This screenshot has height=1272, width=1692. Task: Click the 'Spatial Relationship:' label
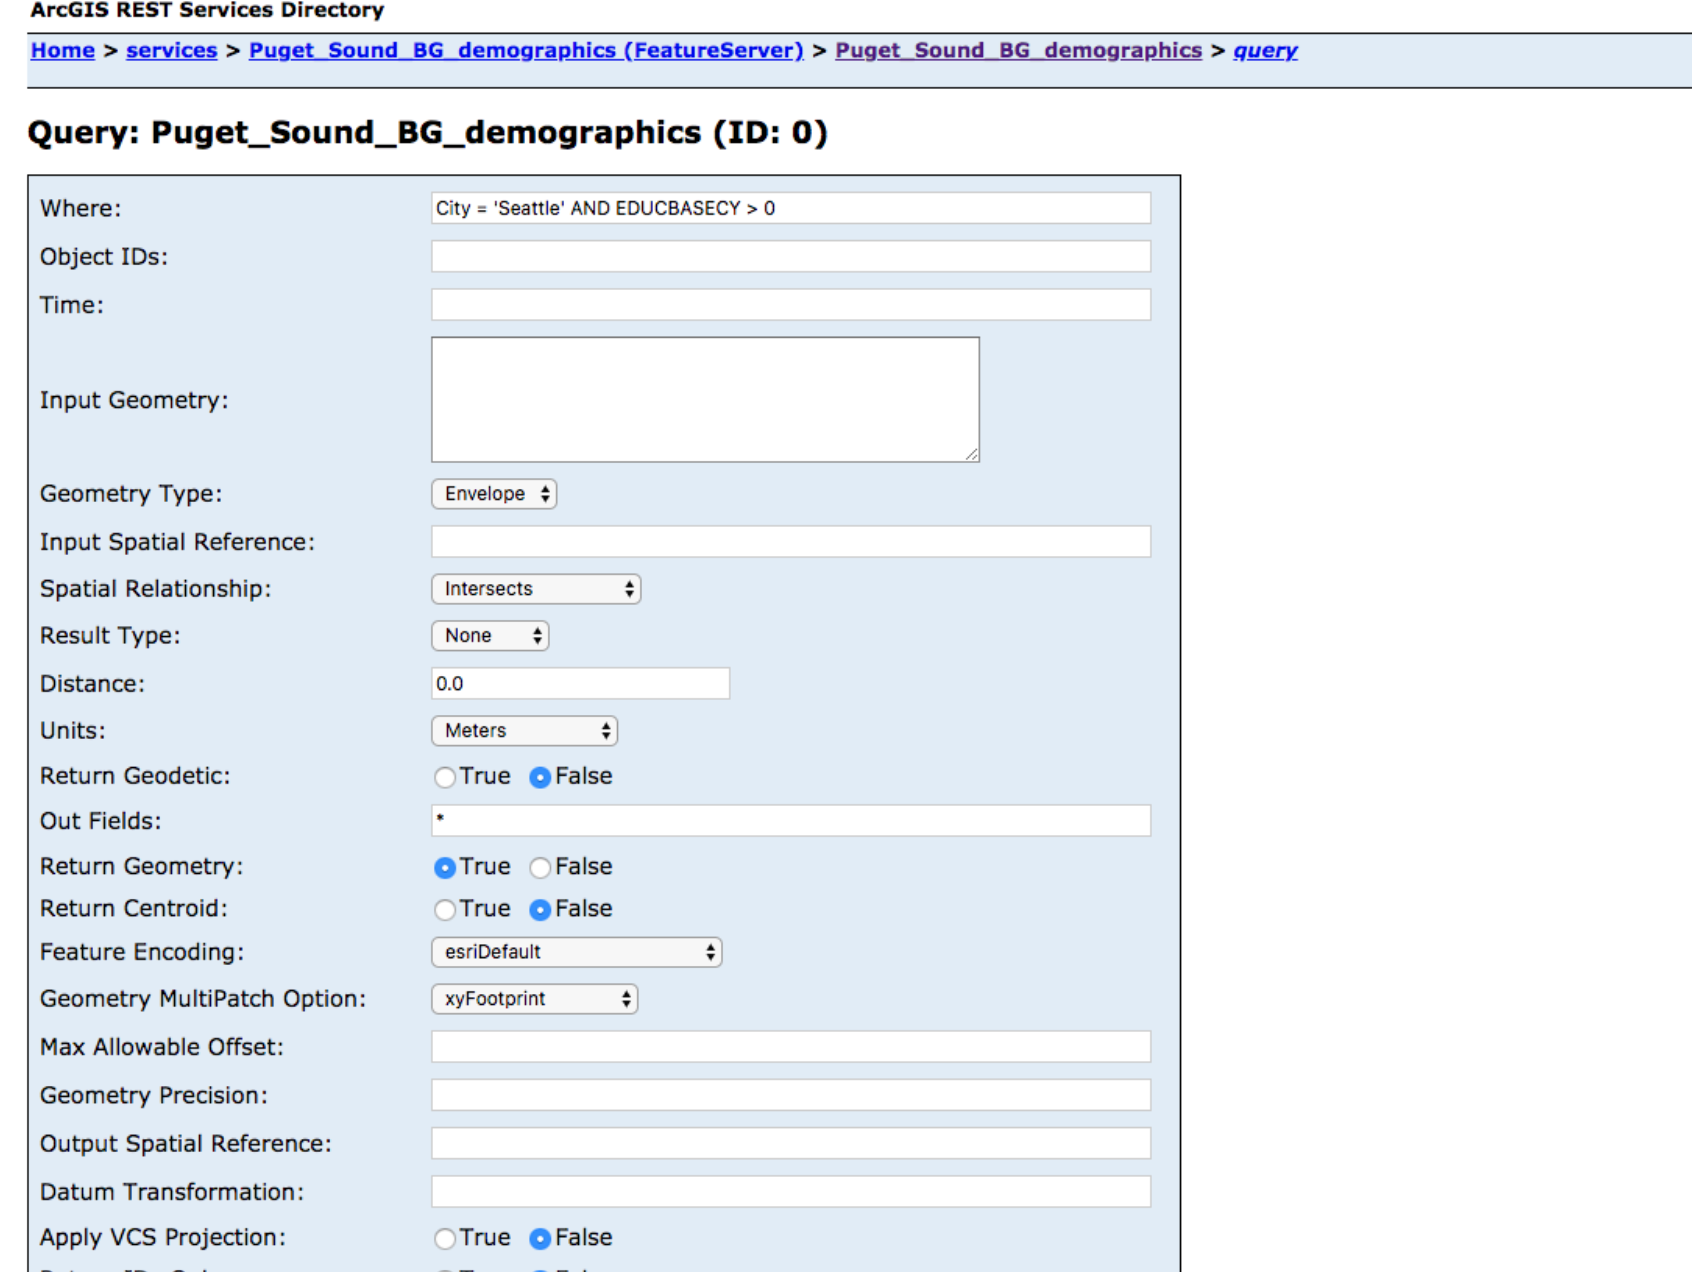[155, 589]
